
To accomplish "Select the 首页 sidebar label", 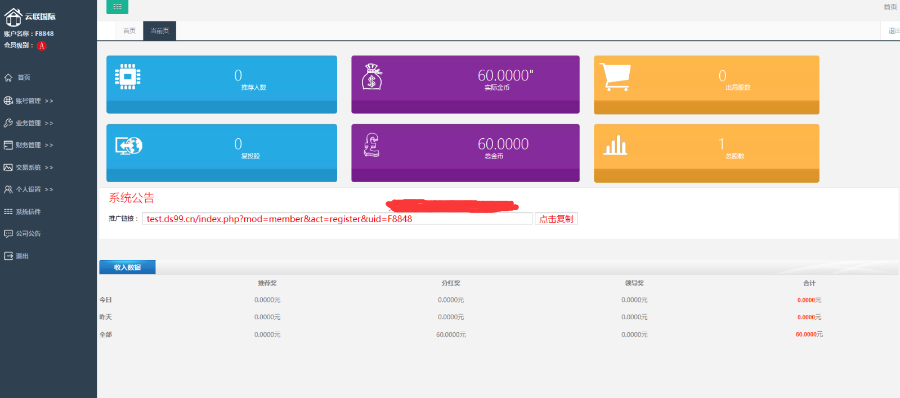I will pyautogui.click(x=24, y=78).
